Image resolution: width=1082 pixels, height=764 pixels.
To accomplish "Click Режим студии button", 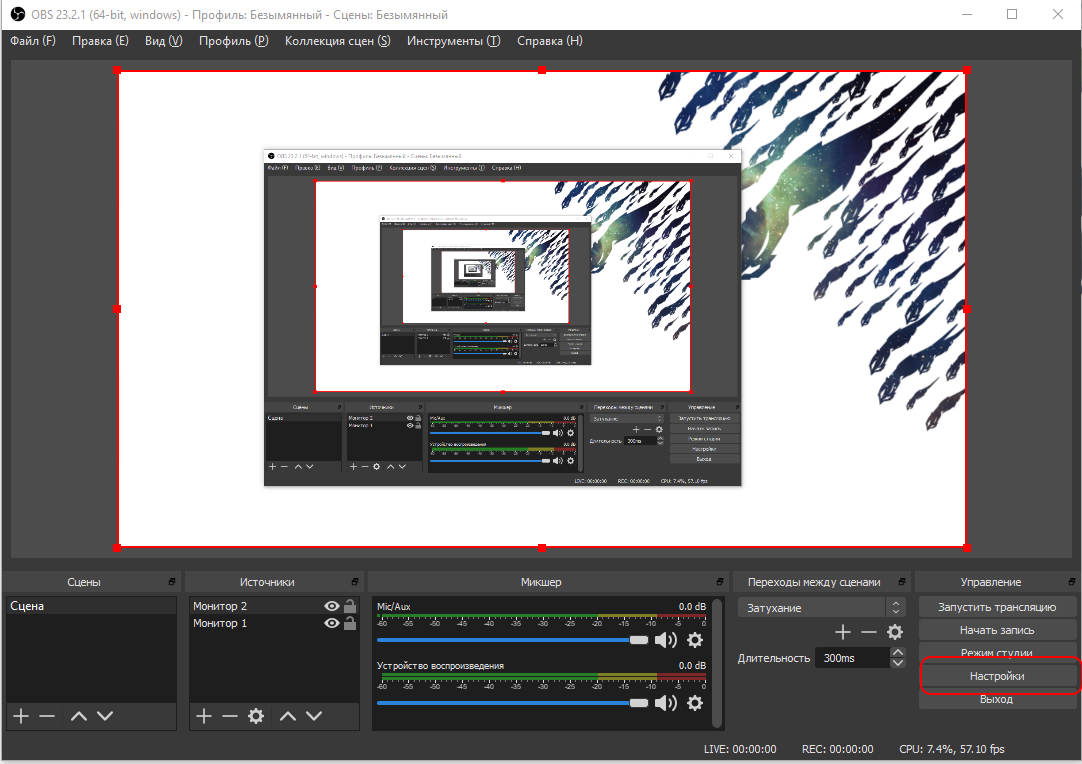I will point(996,651).
